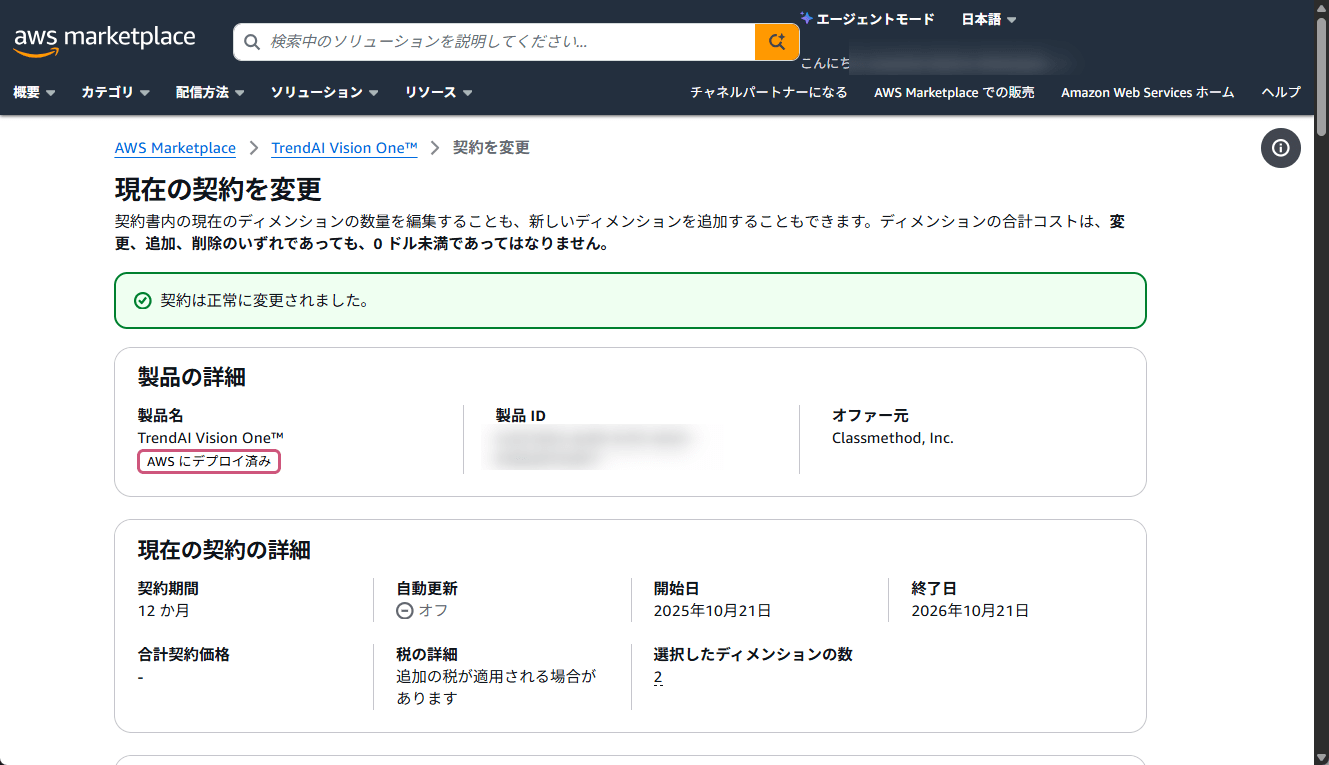
Task: Expand the 配信方法 menu
Action: [x=210, y=92]
